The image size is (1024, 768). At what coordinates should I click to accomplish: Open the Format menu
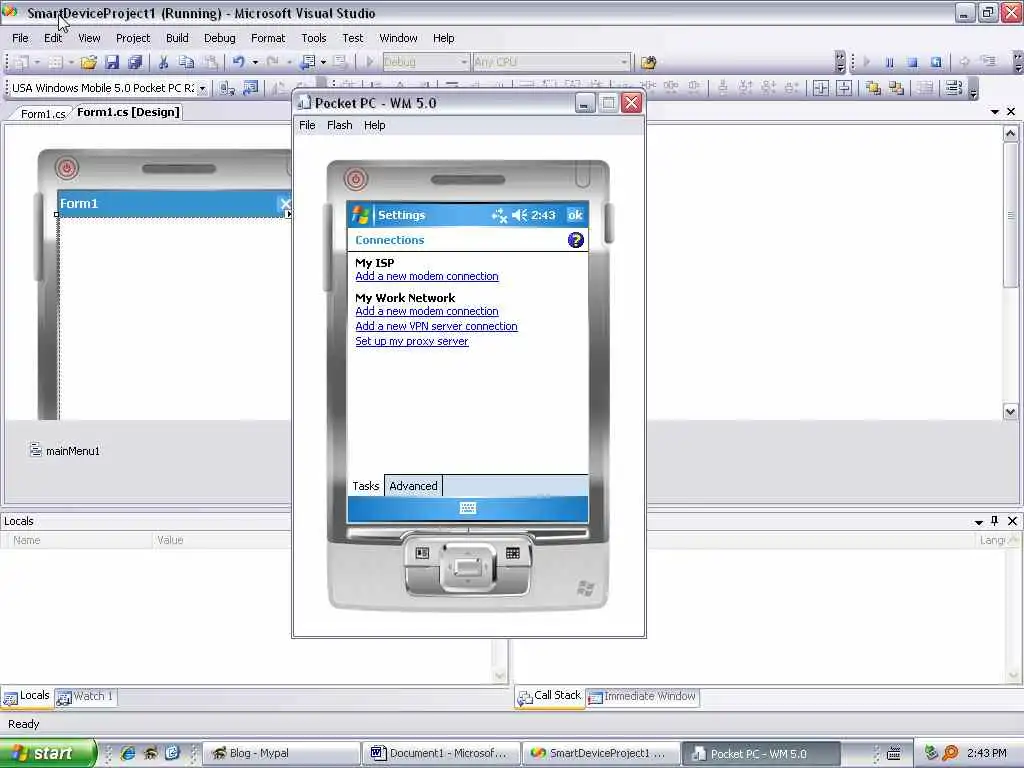point(268,38)
